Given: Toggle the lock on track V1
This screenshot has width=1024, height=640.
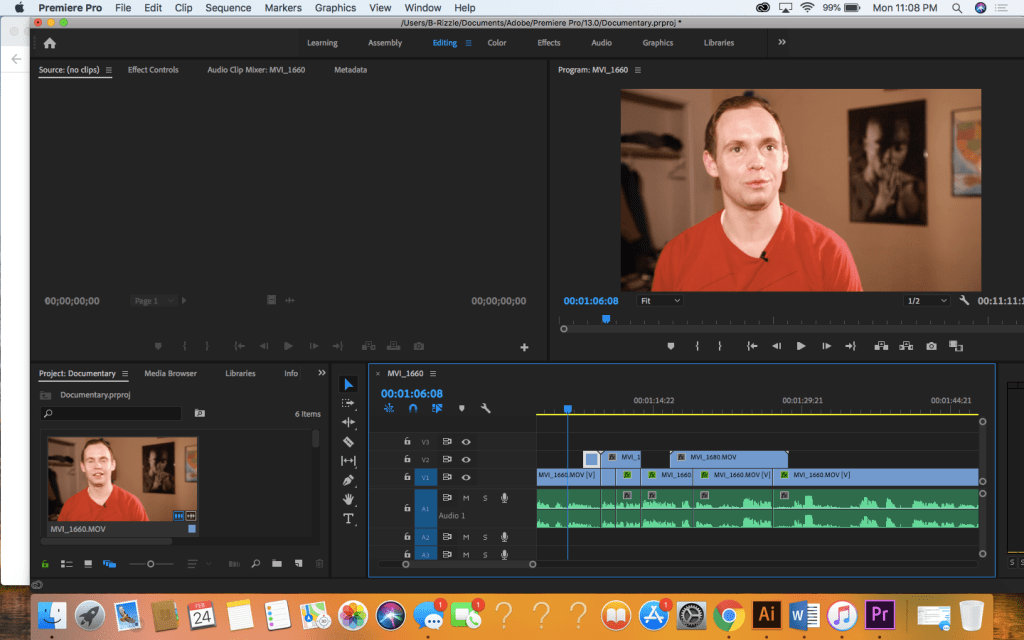Looking at the screenshot, I should click(x=407, y=477).
